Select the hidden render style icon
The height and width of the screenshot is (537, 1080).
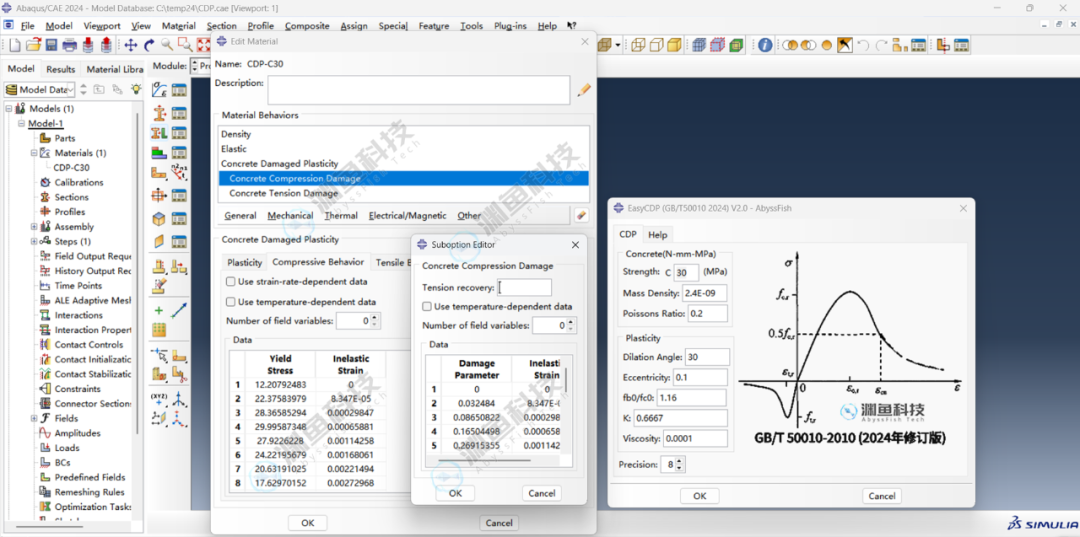pos(656,45)
